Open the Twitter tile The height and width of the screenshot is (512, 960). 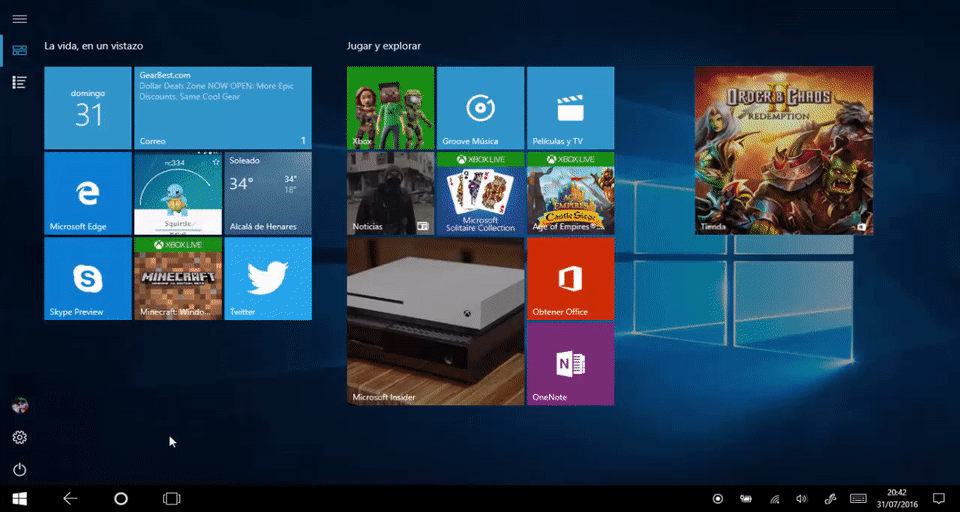click(x=267, y=278)
